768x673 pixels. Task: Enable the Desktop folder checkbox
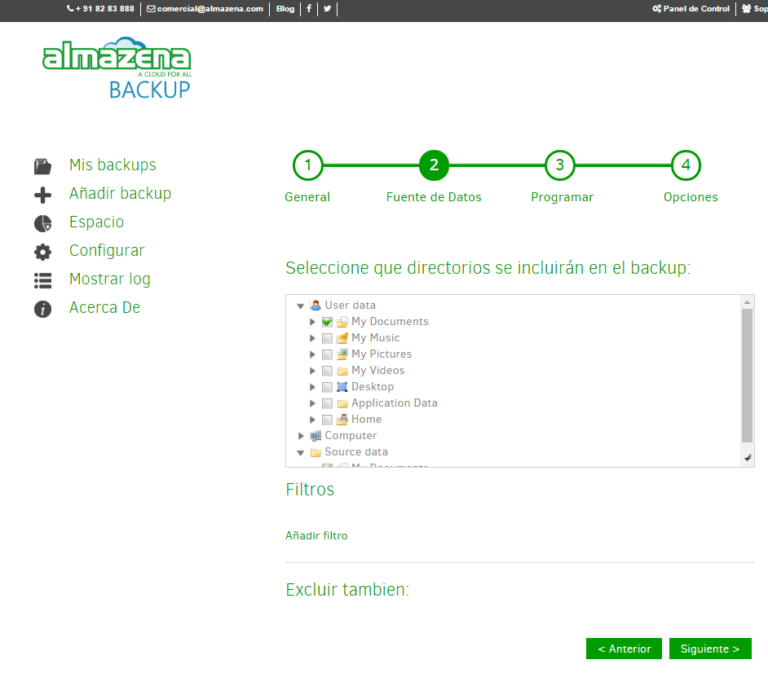[327, 387]
